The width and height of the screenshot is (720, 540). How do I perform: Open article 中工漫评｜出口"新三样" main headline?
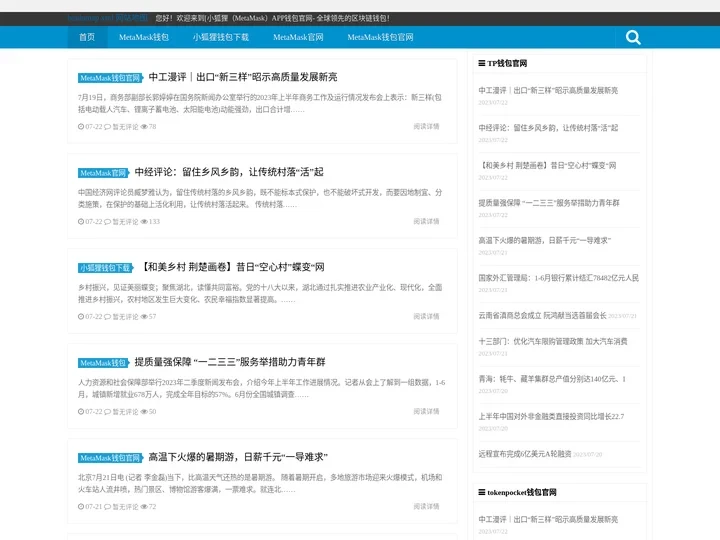tap(243, 77)
